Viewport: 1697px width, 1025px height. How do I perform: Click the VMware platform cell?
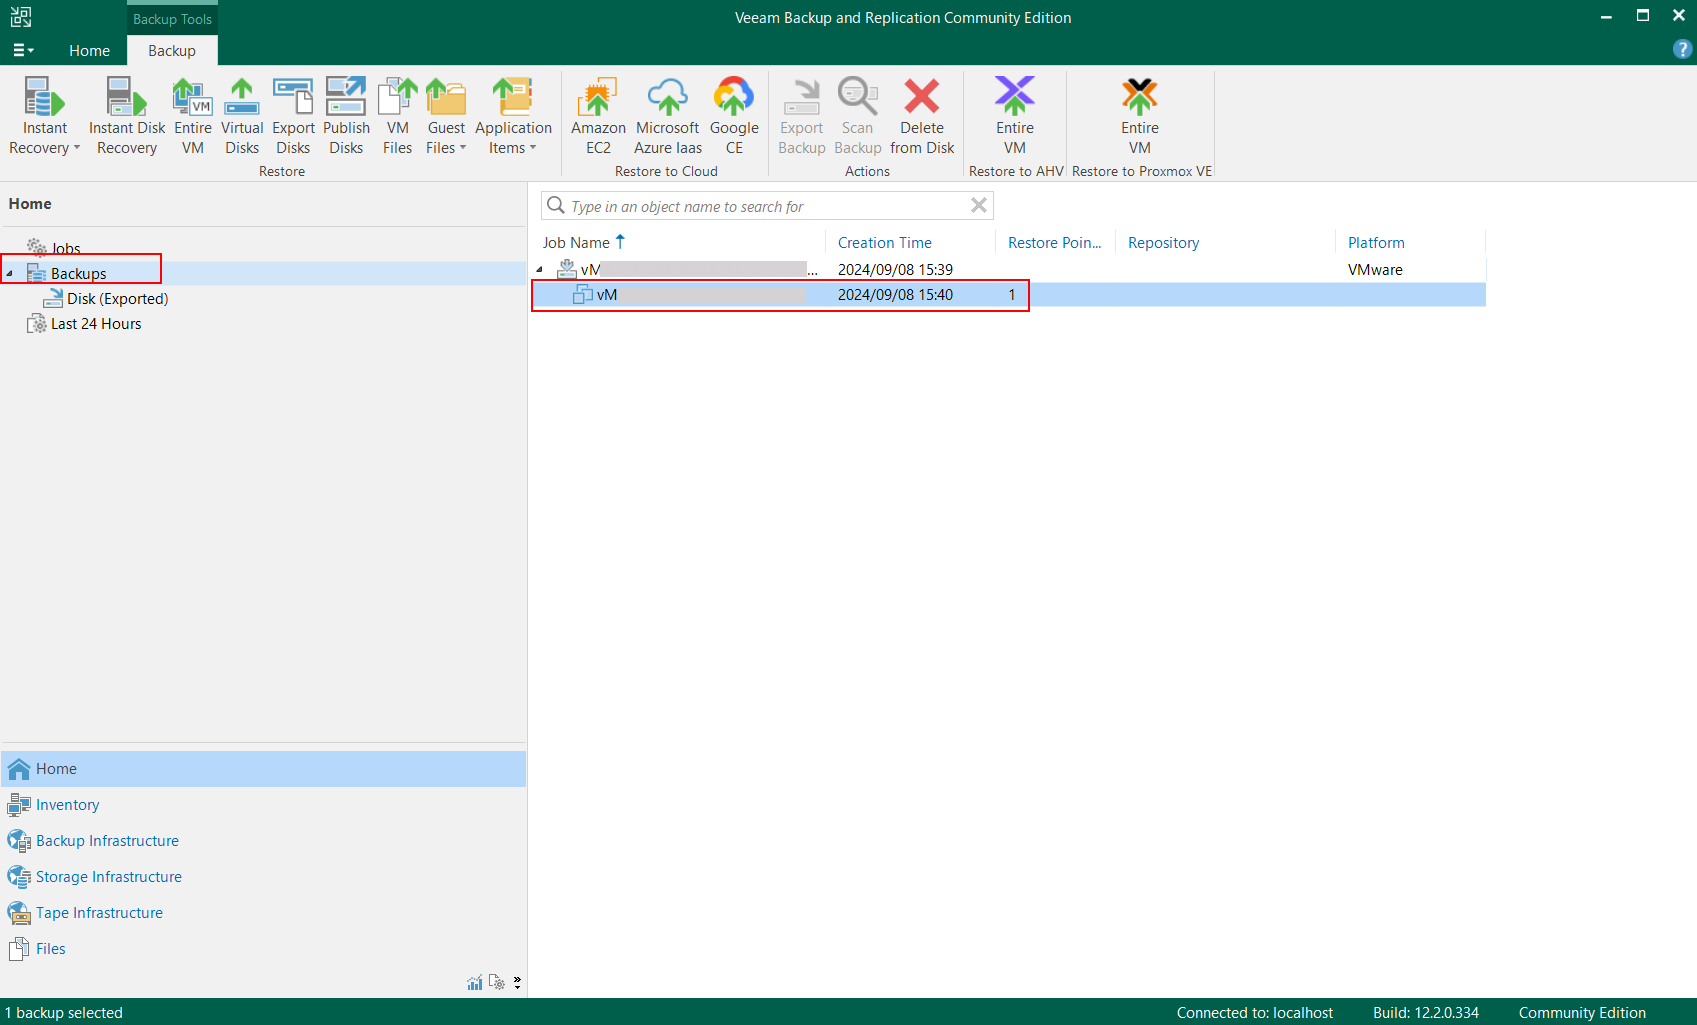tap(1375, 269)
